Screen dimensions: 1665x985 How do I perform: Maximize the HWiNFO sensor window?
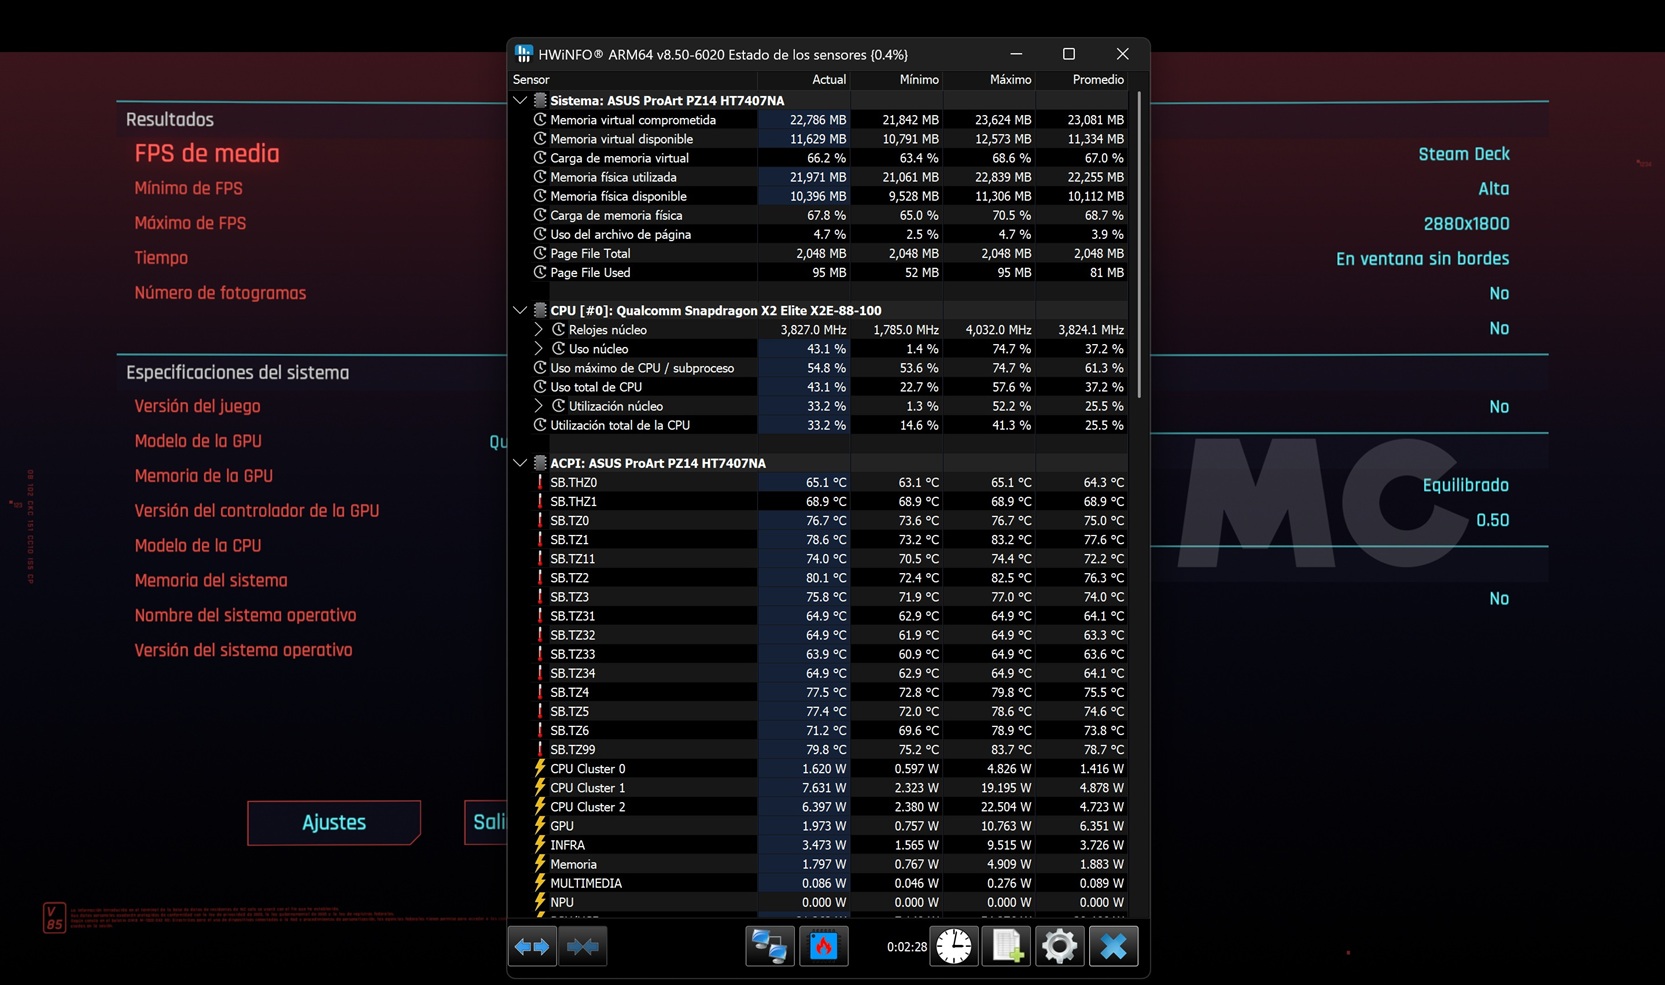[x=1069, y=54]
